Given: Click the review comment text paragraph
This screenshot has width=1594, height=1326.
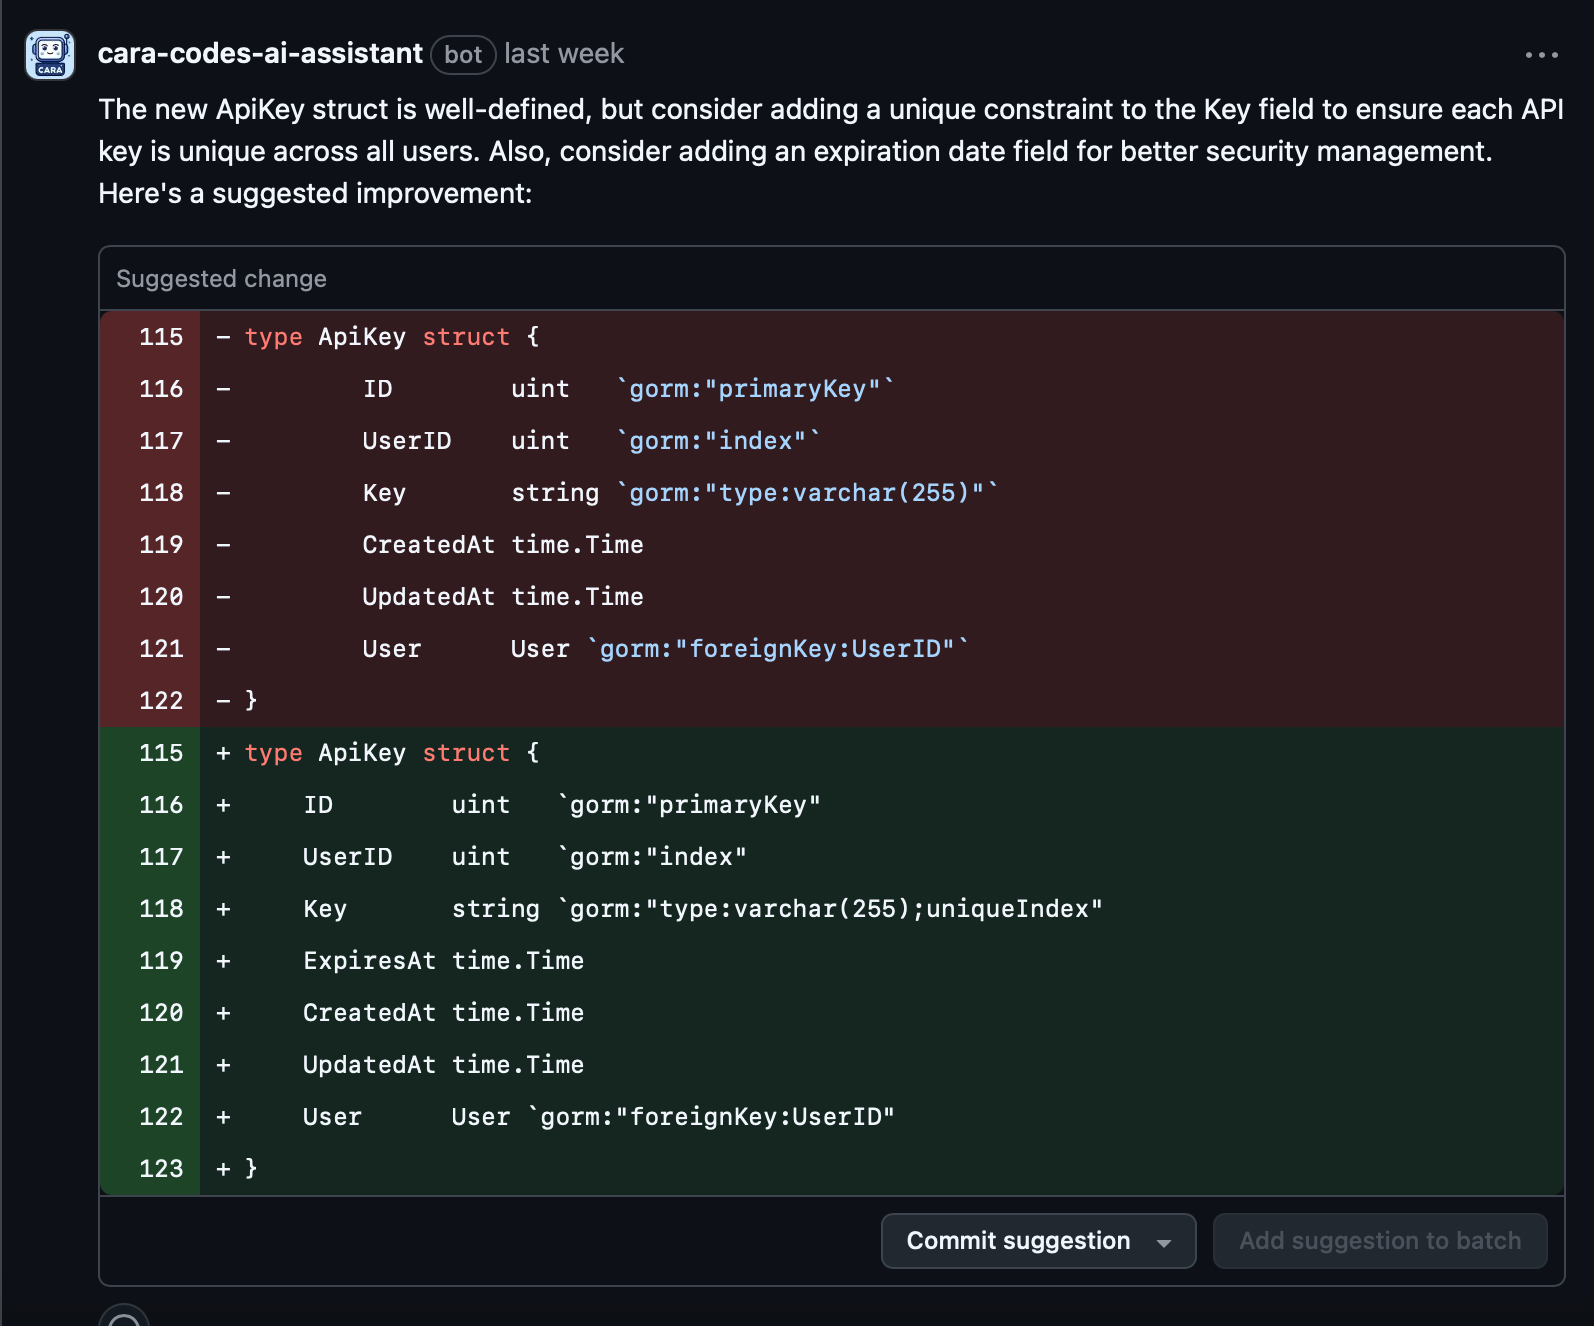Looking at the screenshot, I should pos(830,151).
